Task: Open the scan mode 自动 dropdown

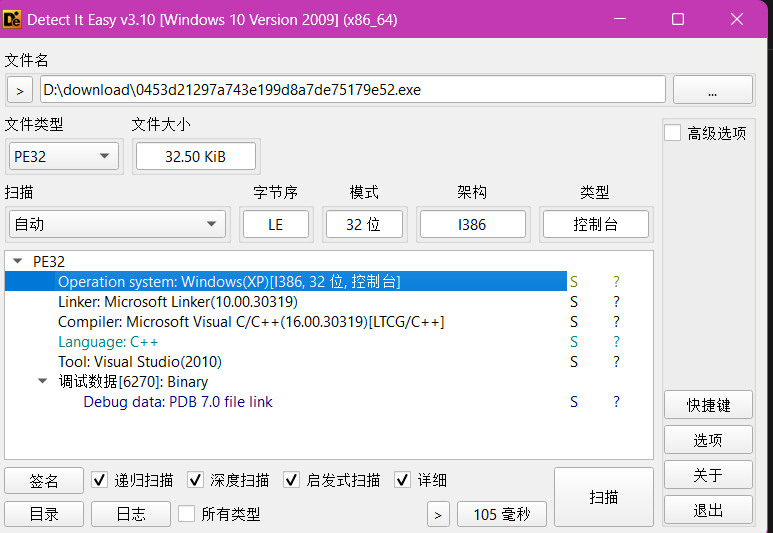Action: tap(117, 224)
